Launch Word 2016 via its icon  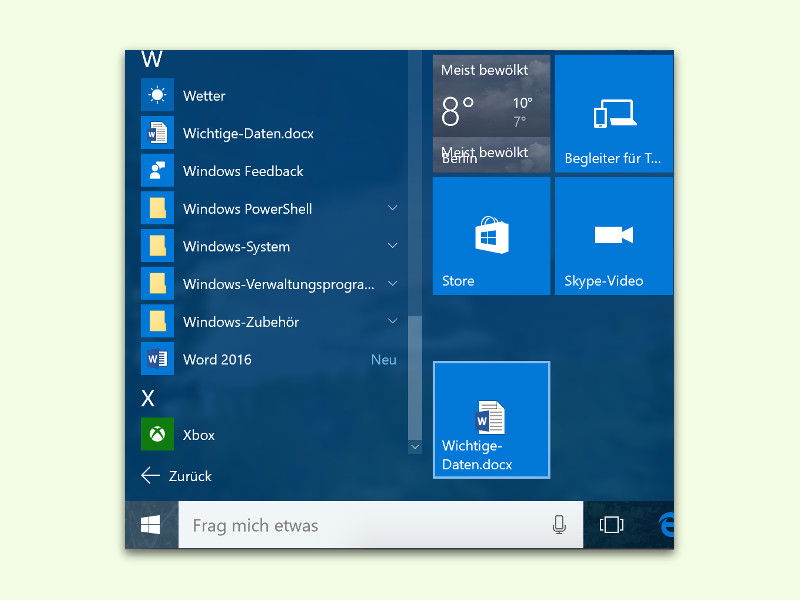(x=157, y=359)
